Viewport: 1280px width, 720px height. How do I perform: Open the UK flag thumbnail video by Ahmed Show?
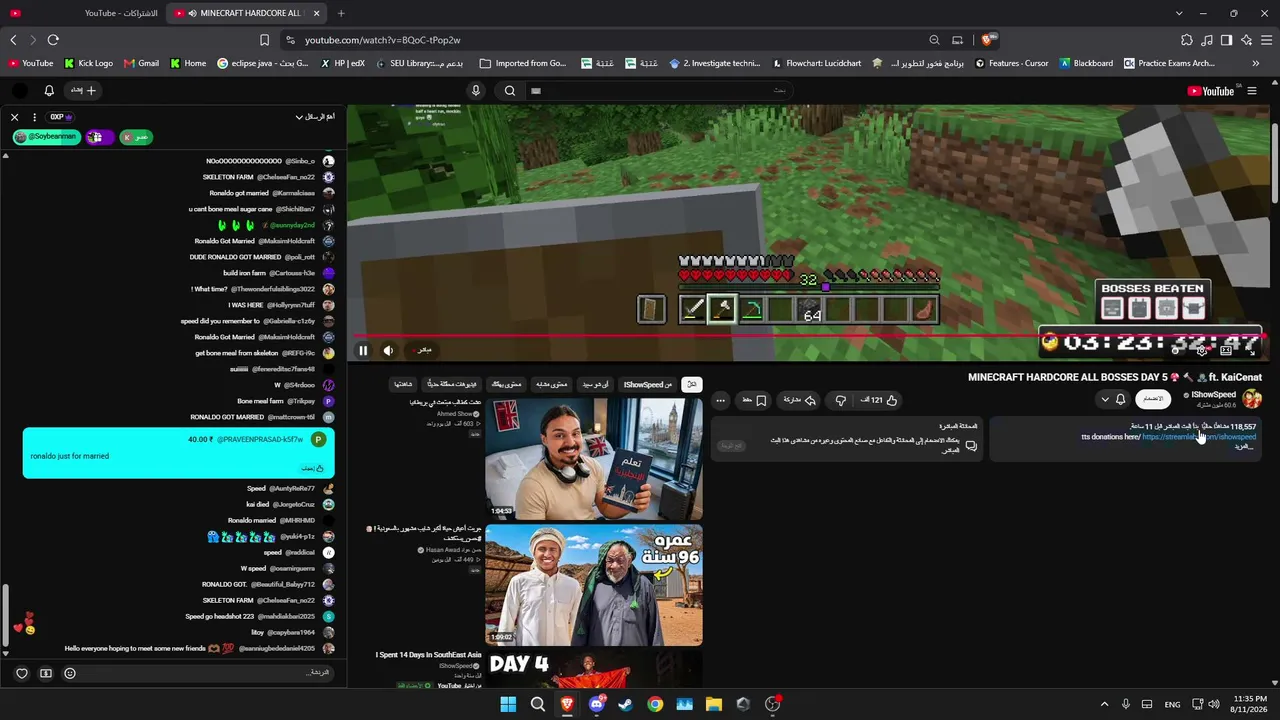pyautogui.click(x=594, y=458)
